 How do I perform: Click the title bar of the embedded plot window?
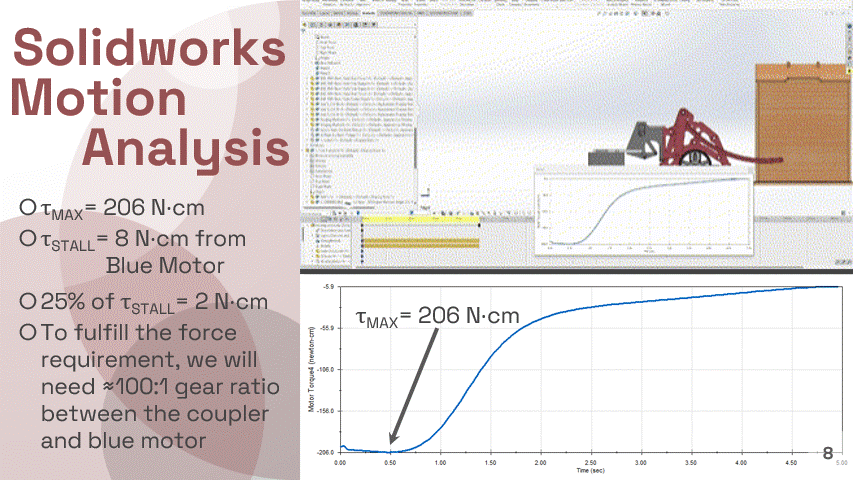click(644, 170)
